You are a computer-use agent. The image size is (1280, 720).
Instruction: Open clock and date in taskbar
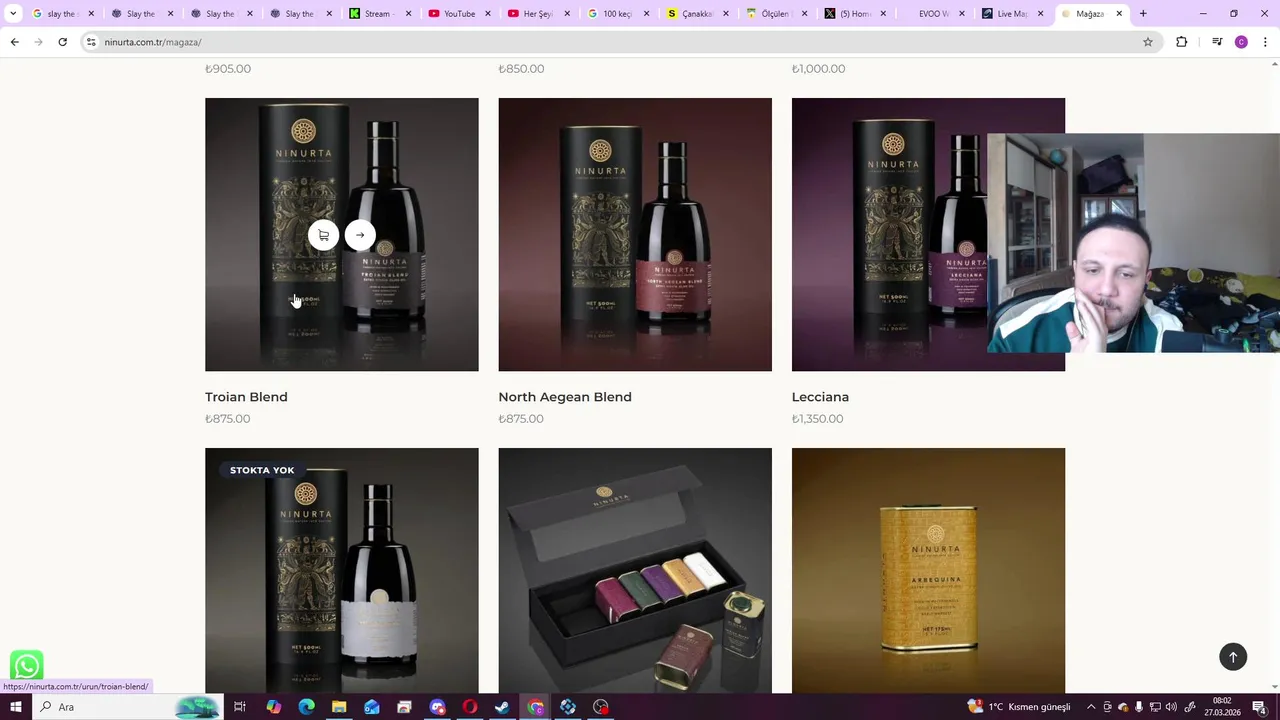click(x=1222, y=707)
